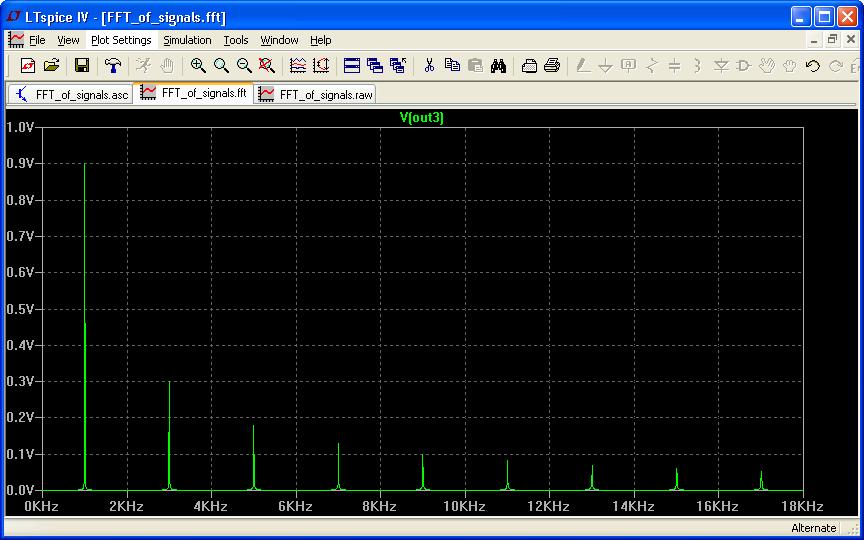Viewport: 864px width, 540px height.
Task: Click the Pan magnifier icon
Action: point(221,66)
